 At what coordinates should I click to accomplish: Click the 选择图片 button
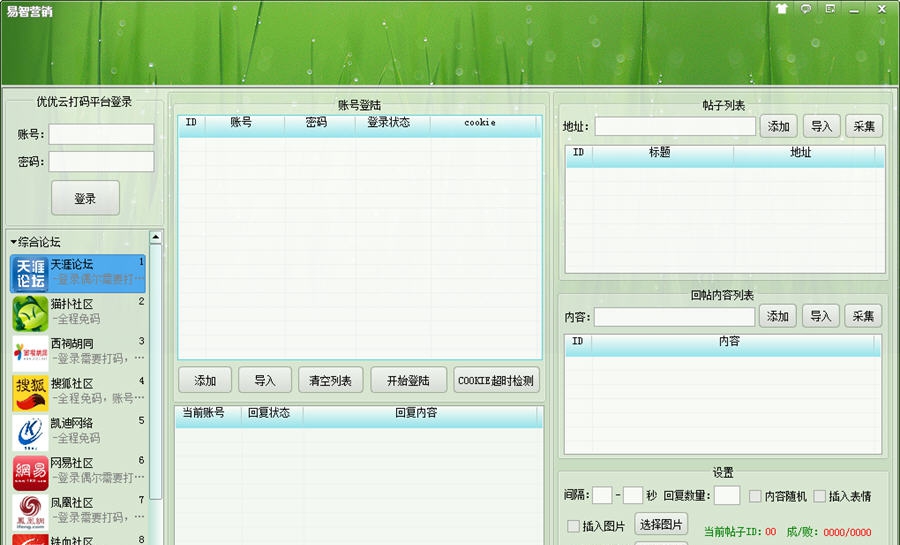(x=661, y=524)
